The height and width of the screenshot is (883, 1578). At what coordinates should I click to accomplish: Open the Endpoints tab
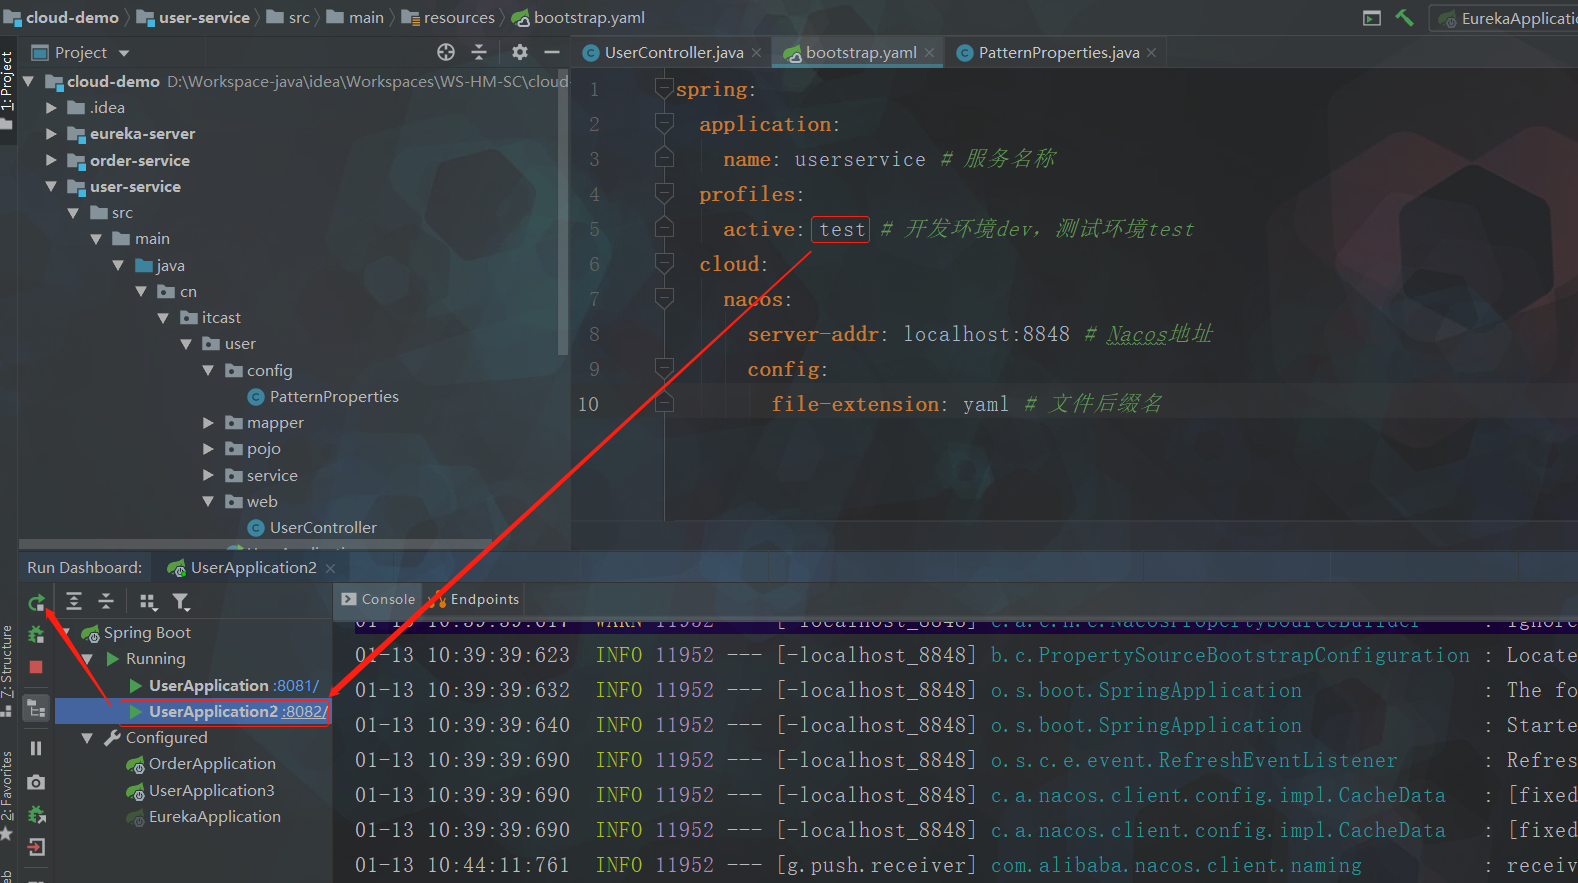pyautogui.click(x=474, y=599)
